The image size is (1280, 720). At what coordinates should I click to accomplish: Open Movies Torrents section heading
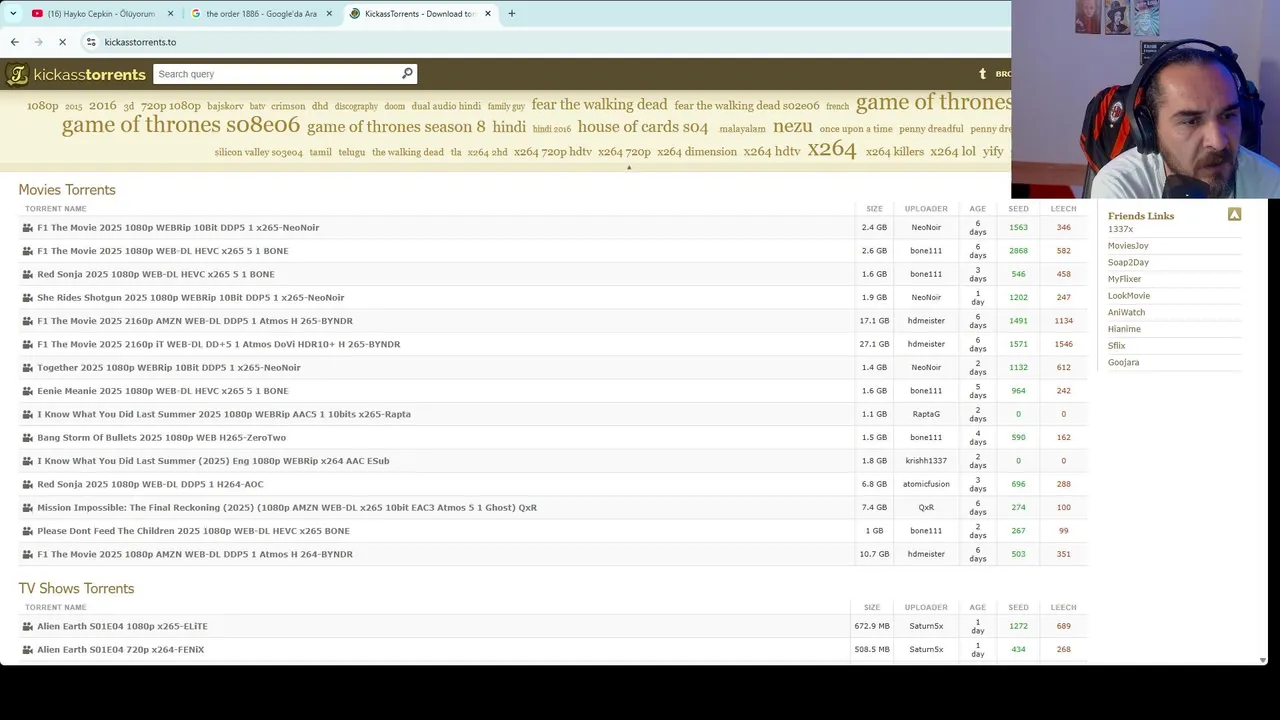click(67, 190)
